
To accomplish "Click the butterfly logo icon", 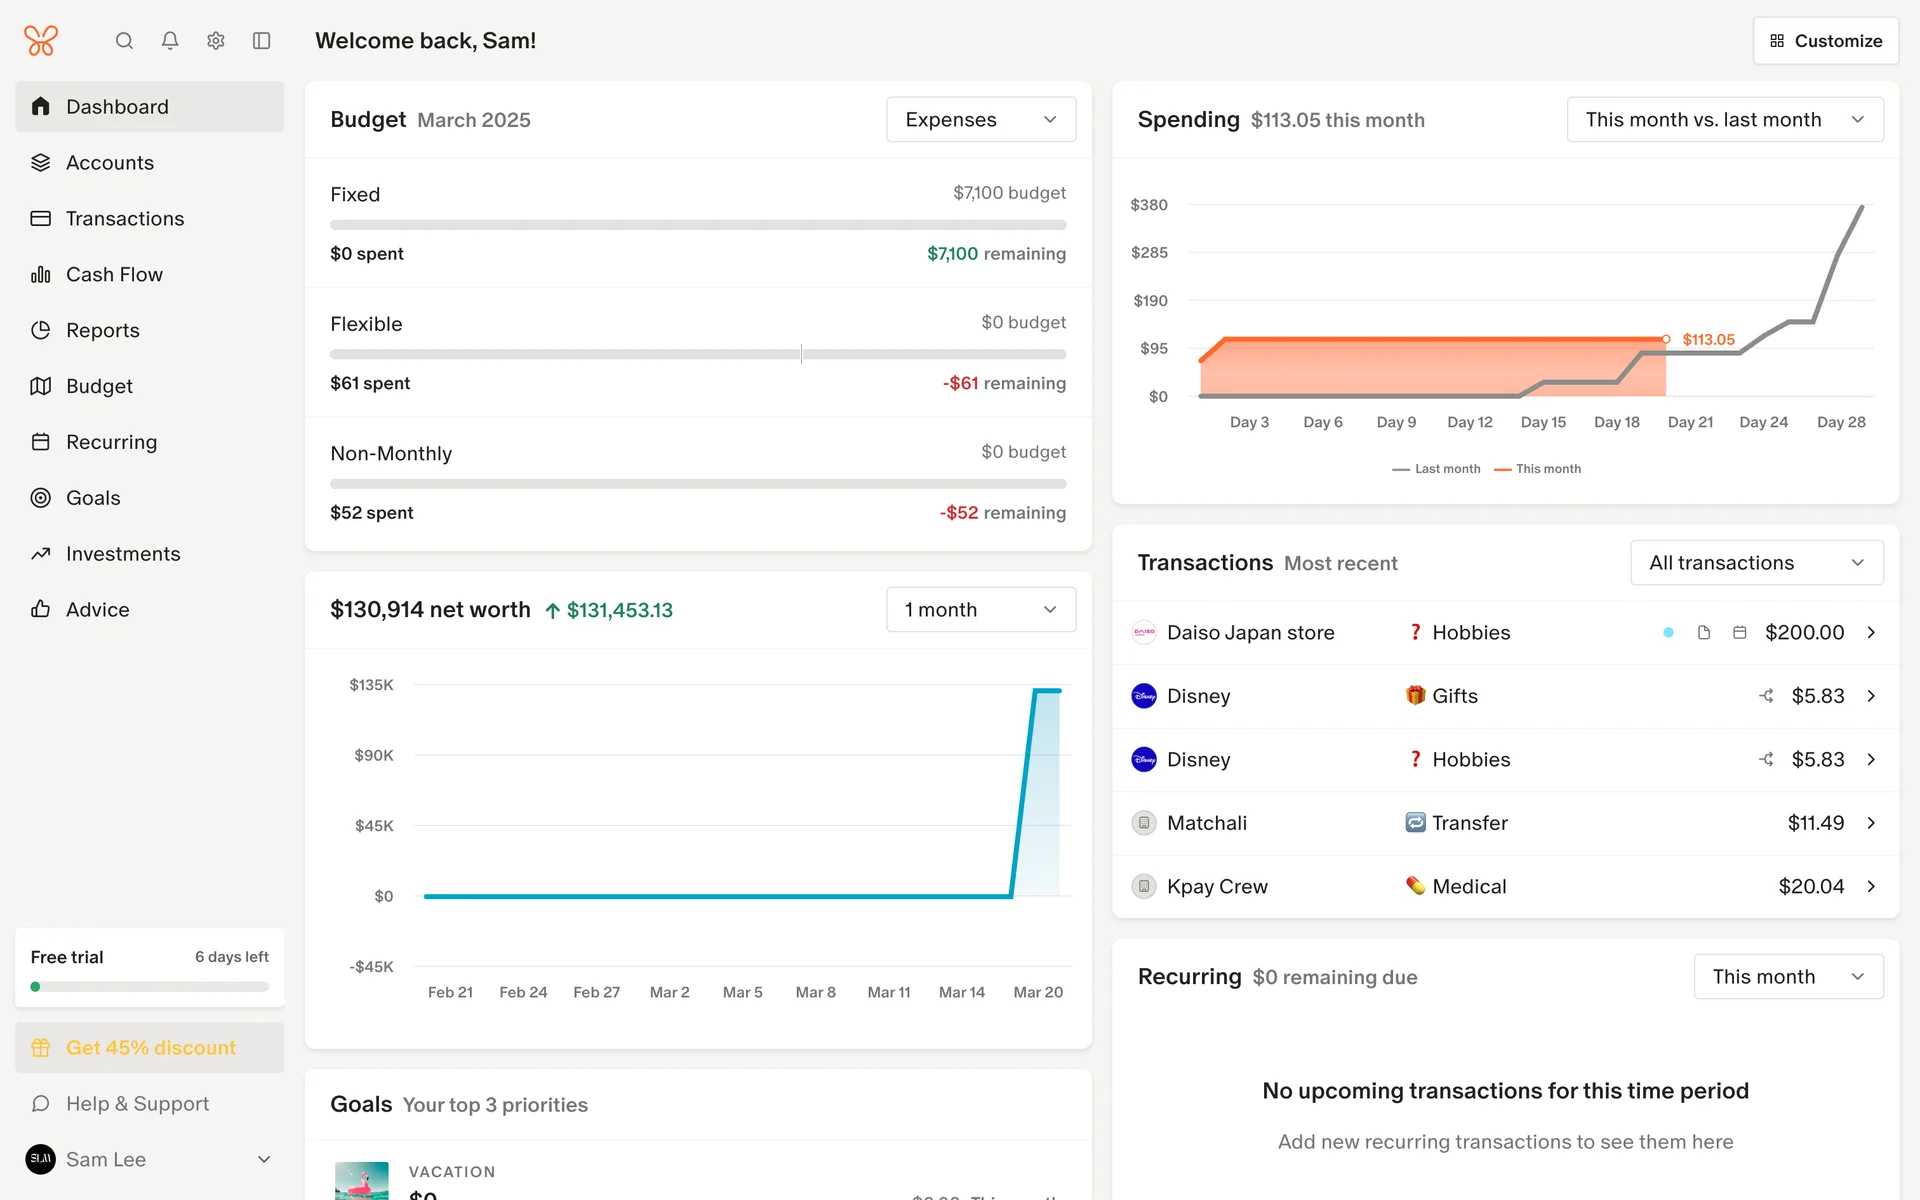I will pos(41,41).
